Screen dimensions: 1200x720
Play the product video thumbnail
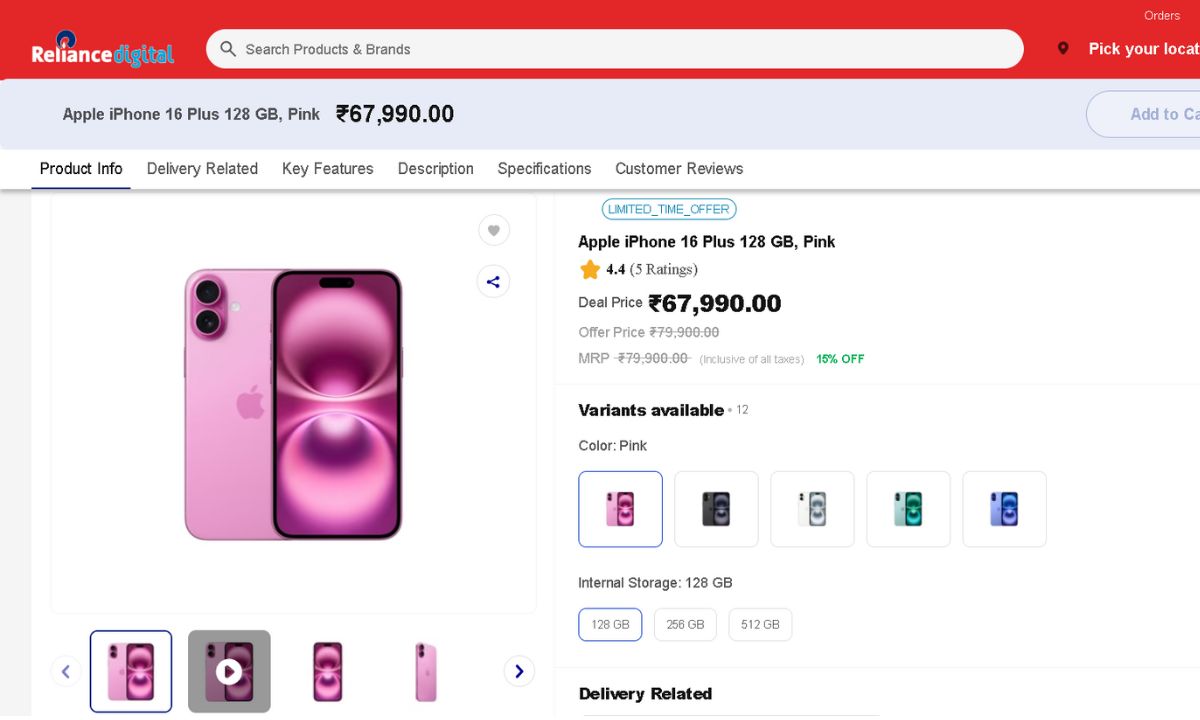pos(229,671)
